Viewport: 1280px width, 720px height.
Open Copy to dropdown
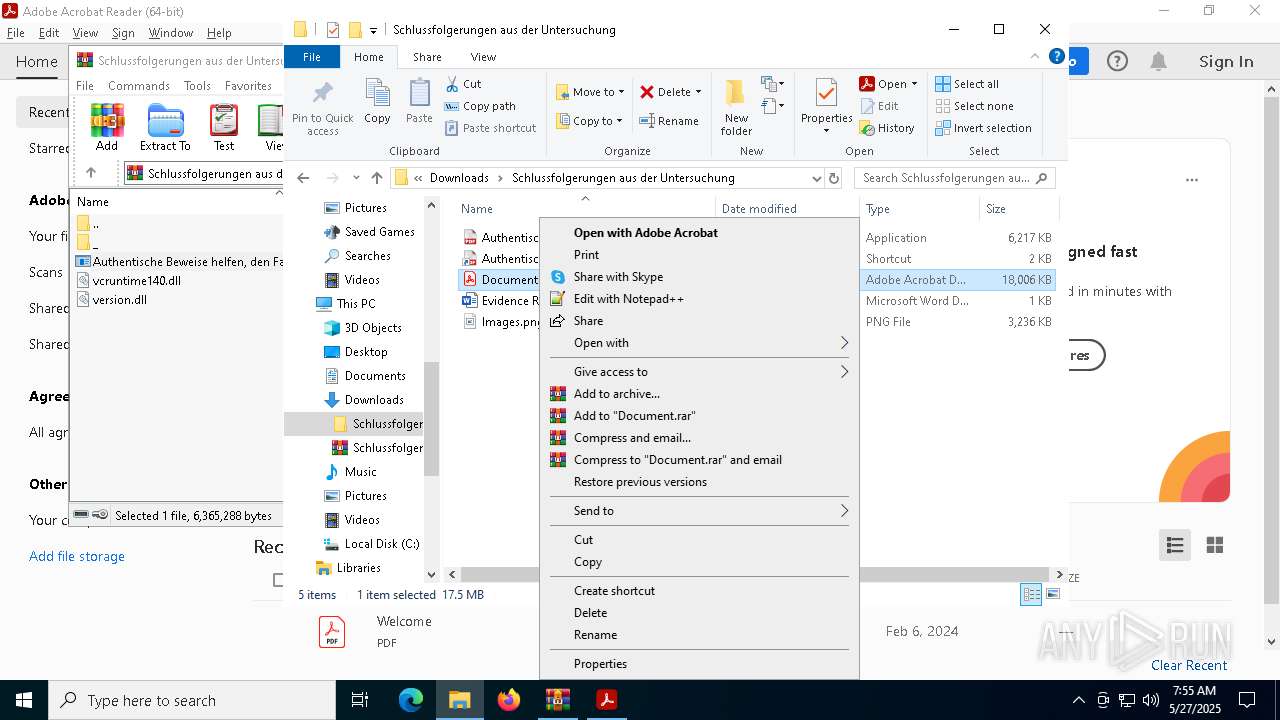click(590, 121)
